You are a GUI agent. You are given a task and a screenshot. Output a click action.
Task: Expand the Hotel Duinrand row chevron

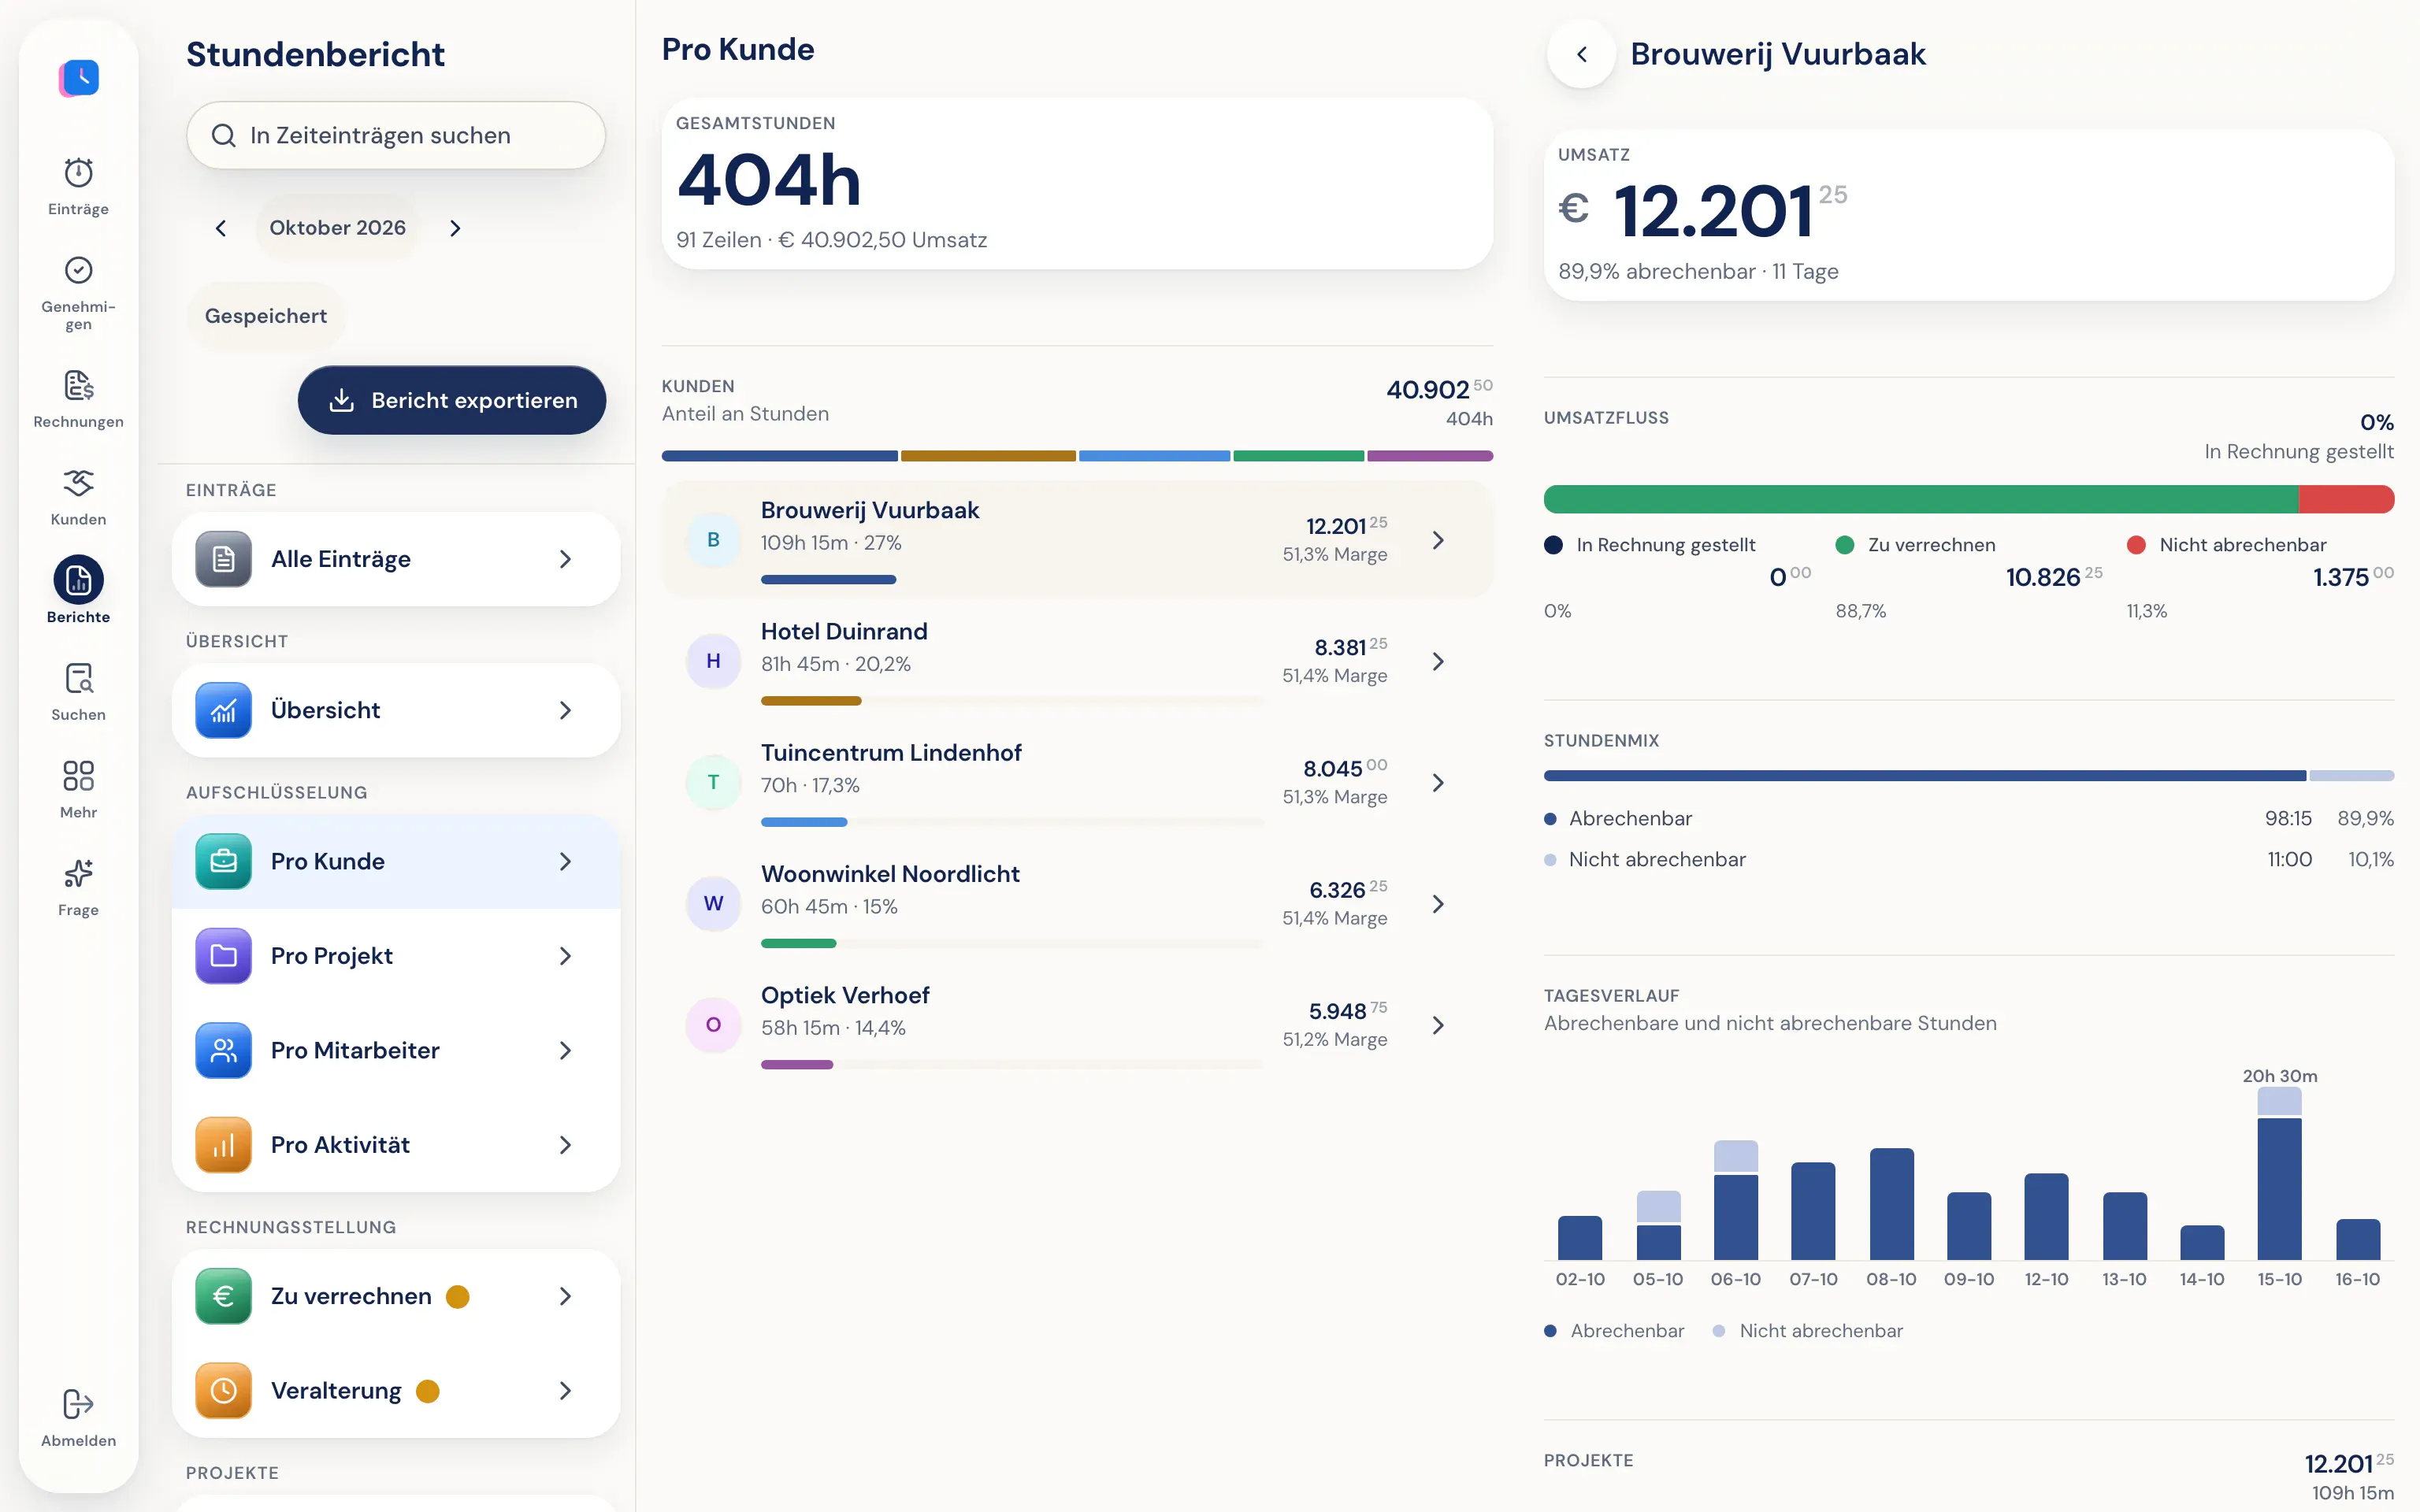[1438, 661]
